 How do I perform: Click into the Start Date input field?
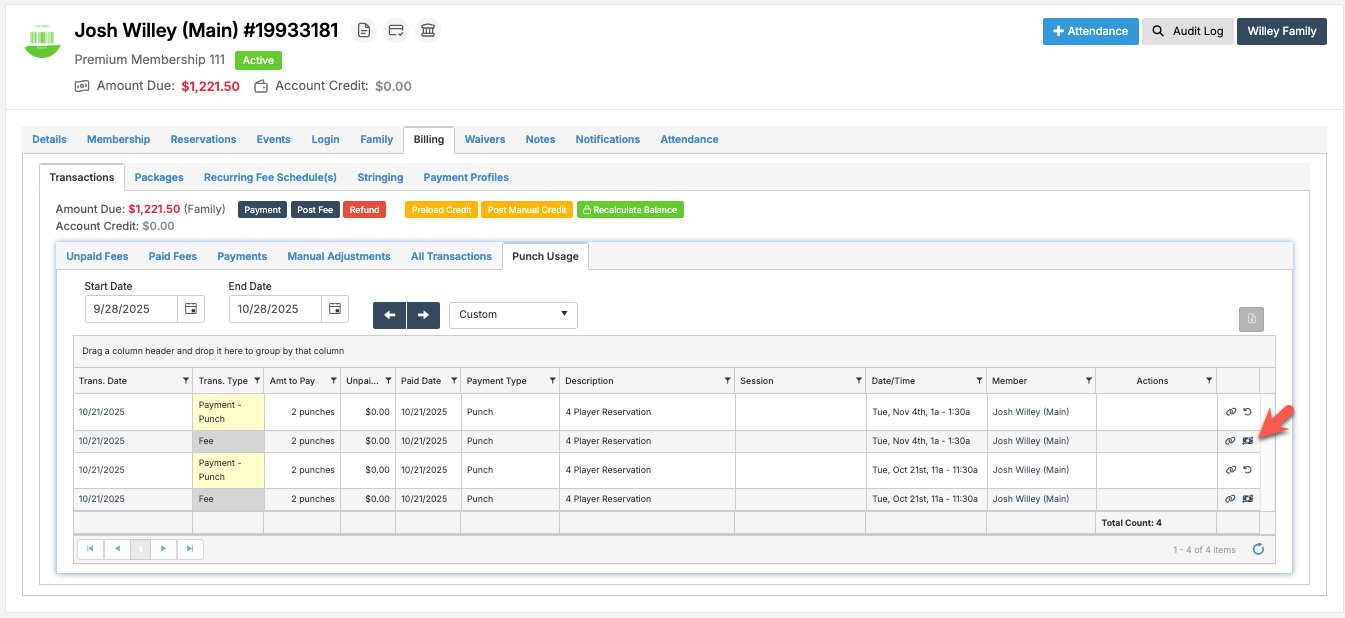coord(131,309)
